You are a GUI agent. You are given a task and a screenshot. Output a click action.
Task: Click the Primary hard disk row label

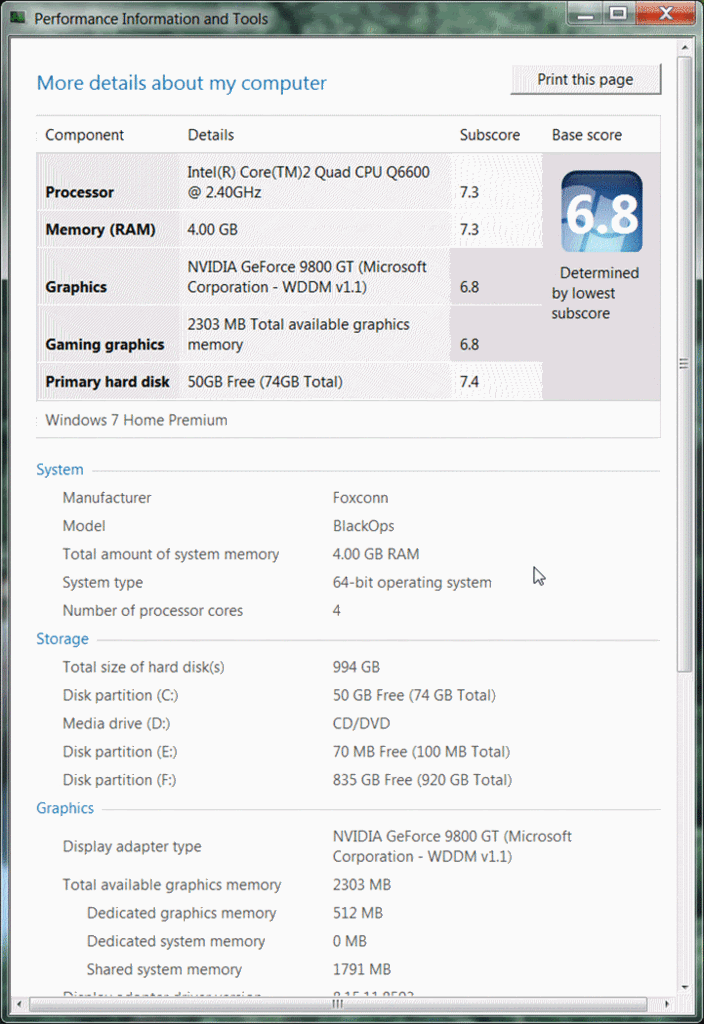[107, 382]
